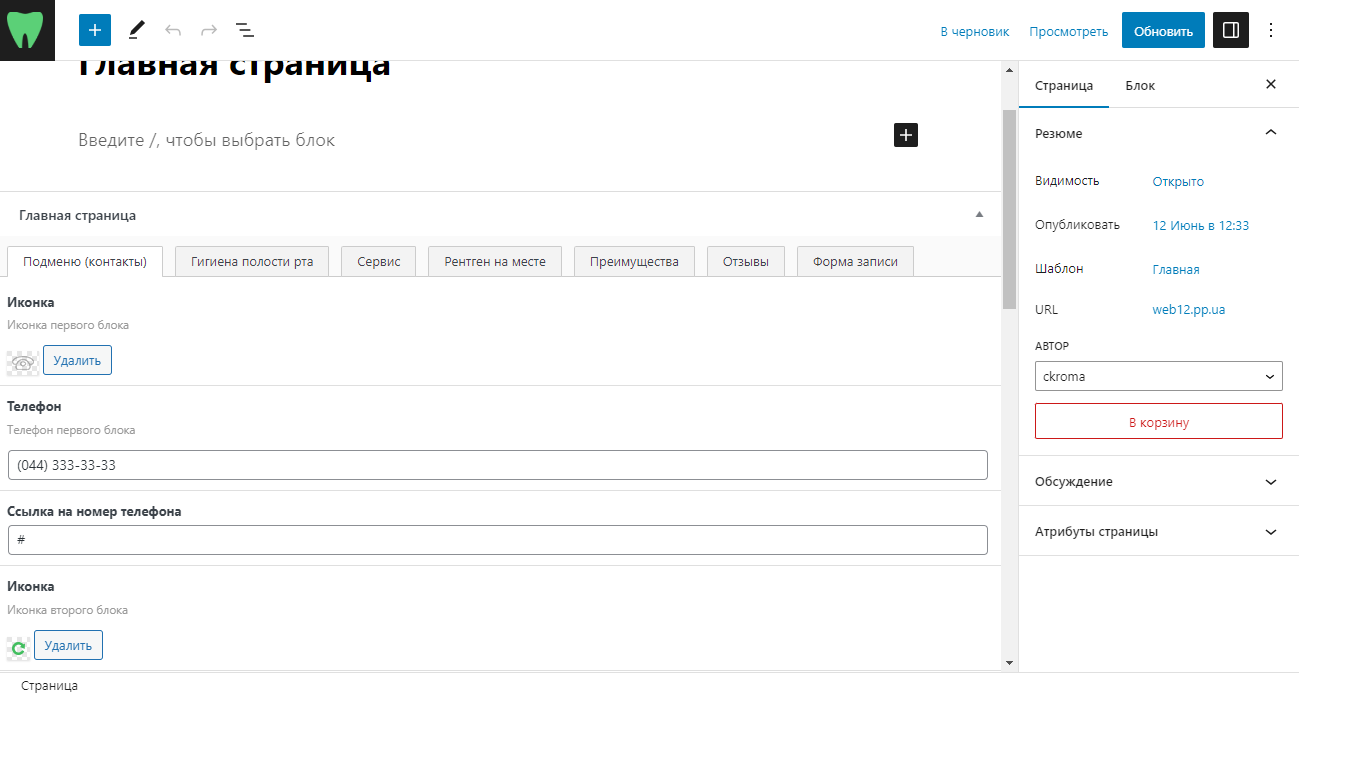
Task: Switch to the Блок sidebar tab
Action: [1140, 85]
